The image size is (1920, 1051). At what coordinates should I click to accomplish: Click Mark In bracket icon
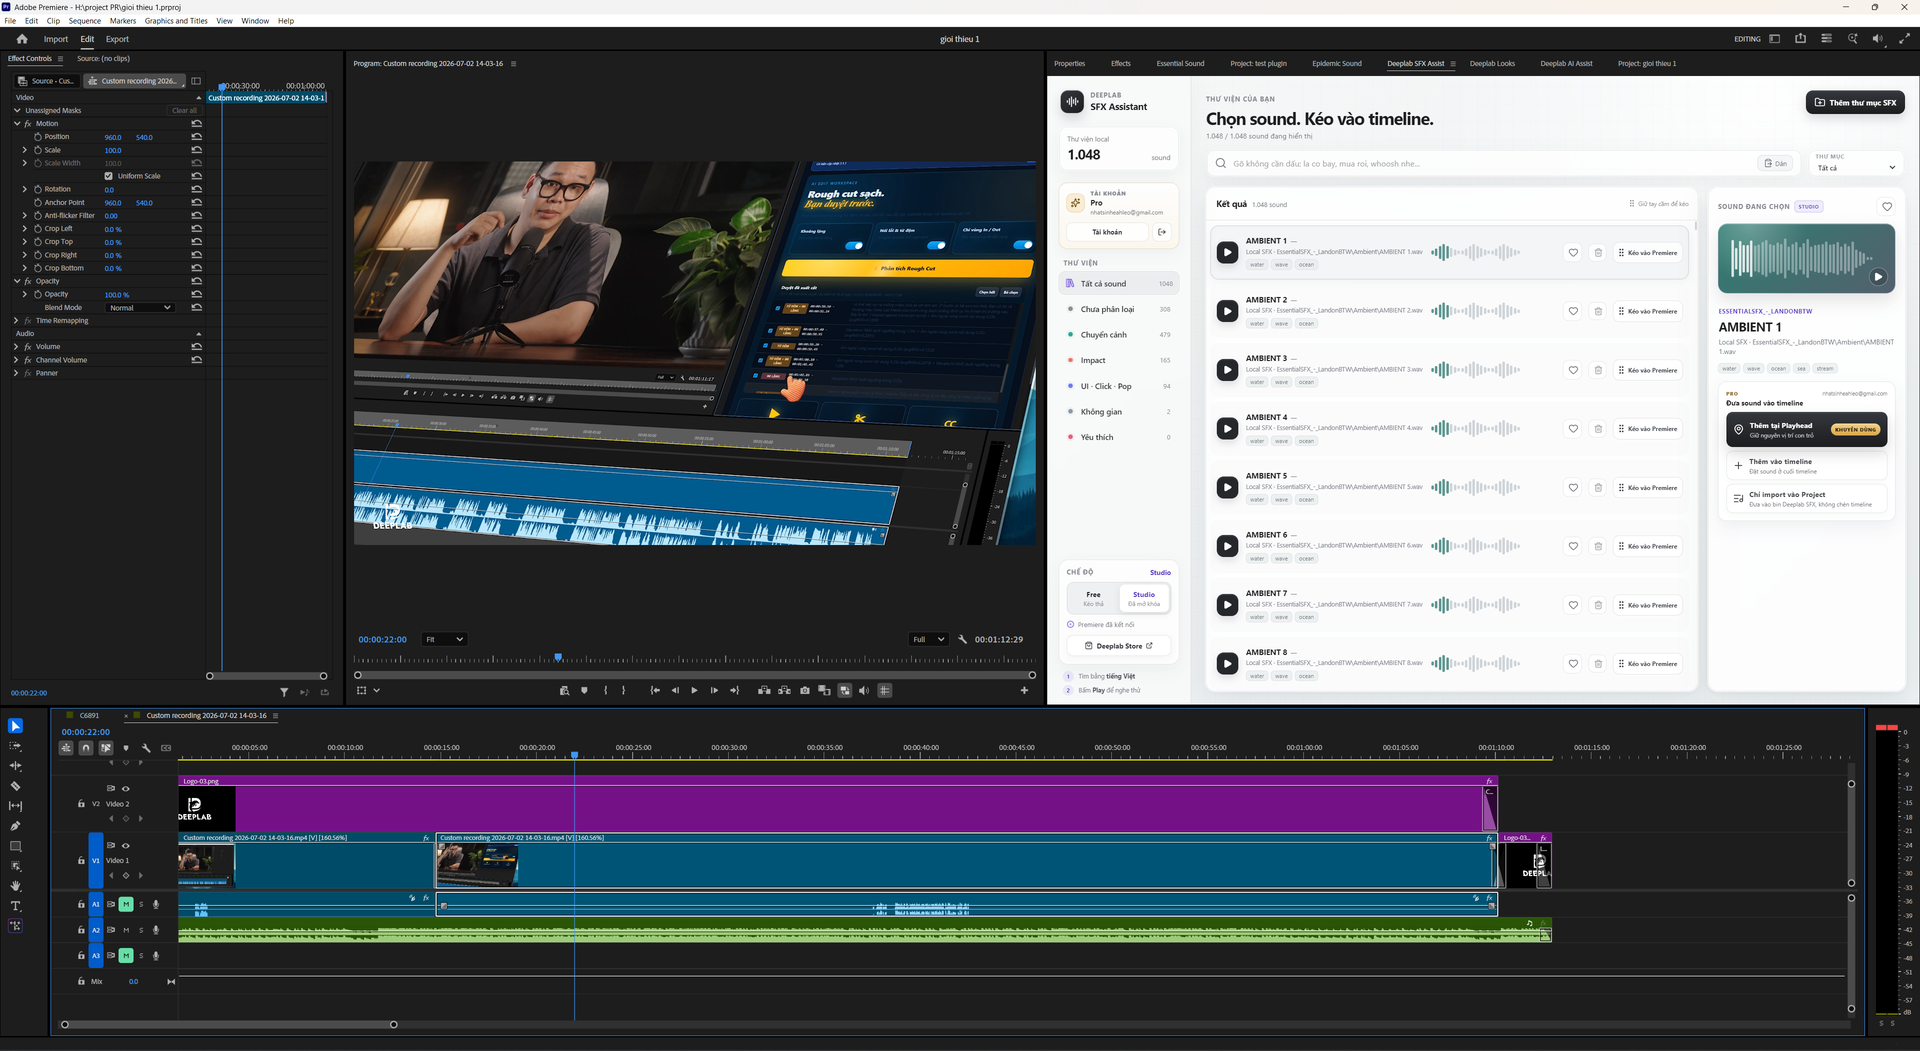pos(605,691)
